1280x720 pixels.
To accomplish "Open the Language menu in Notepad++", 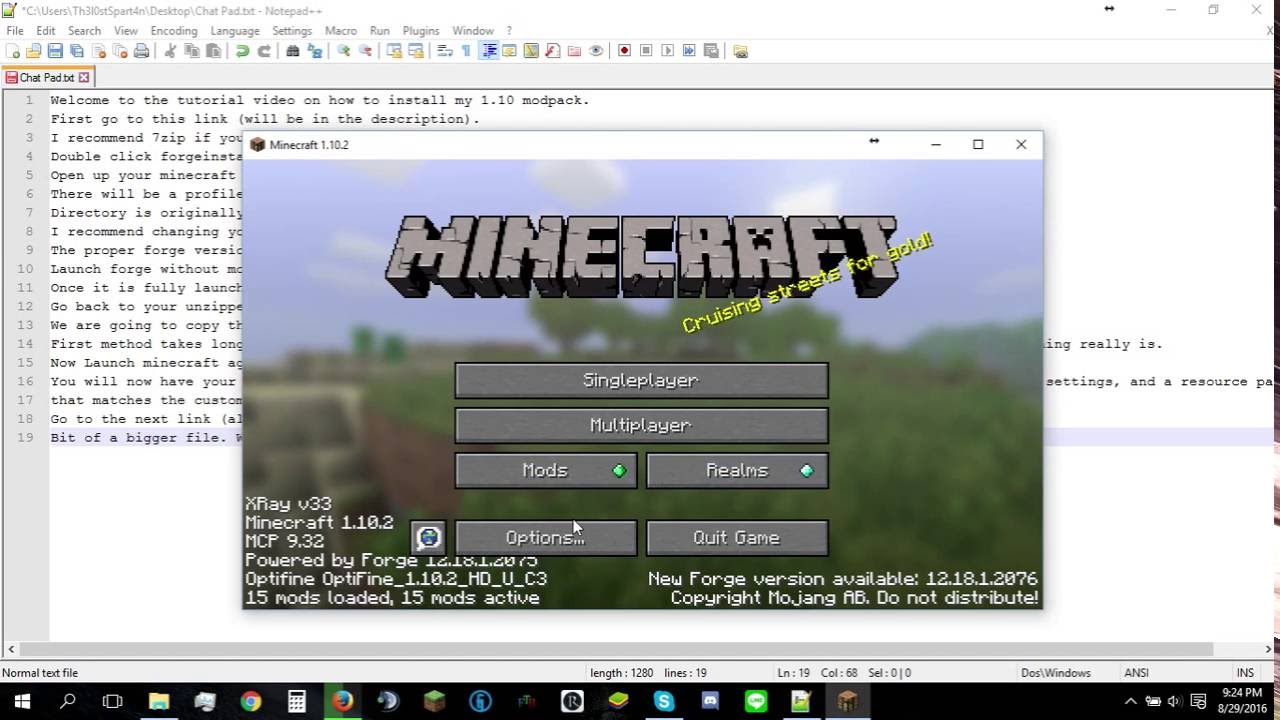I will [235, 31].
